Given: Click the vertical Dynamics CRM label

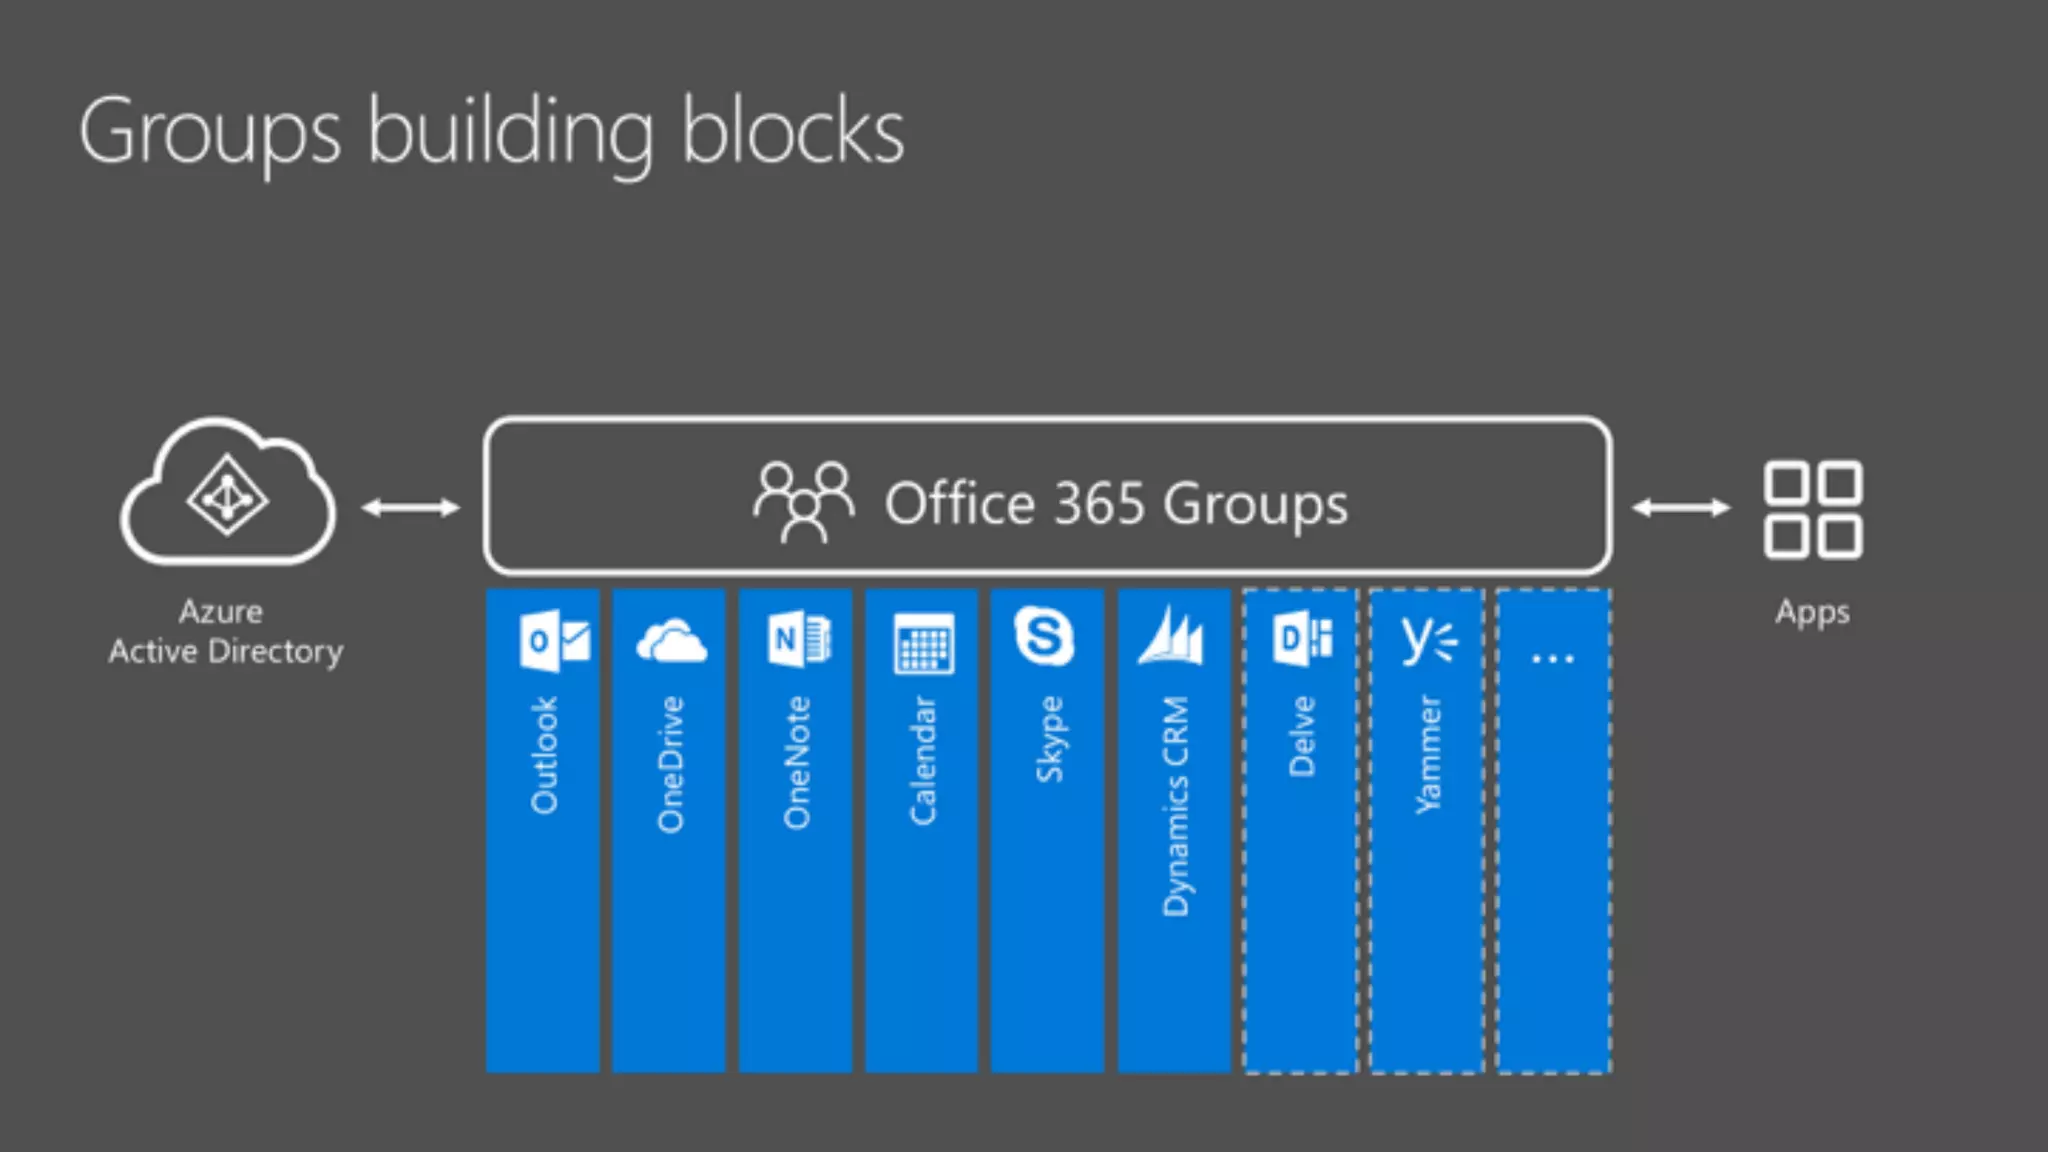Looking at the screenshot, I should pos(1176,806).
